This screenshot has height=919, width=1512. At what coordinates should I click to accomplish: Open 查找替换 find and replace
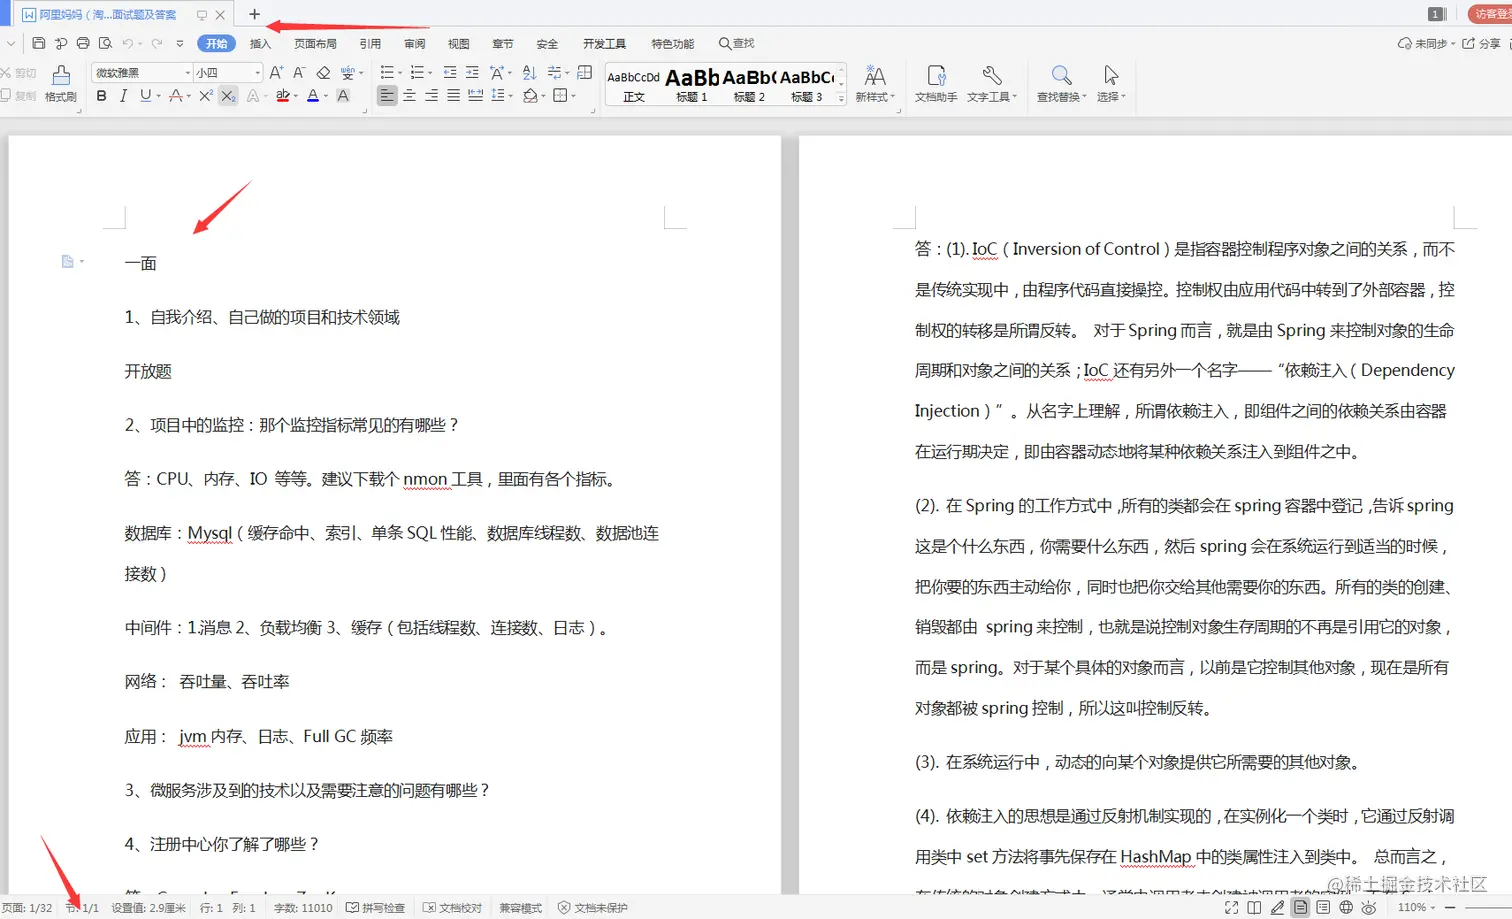coord(1061,84)
